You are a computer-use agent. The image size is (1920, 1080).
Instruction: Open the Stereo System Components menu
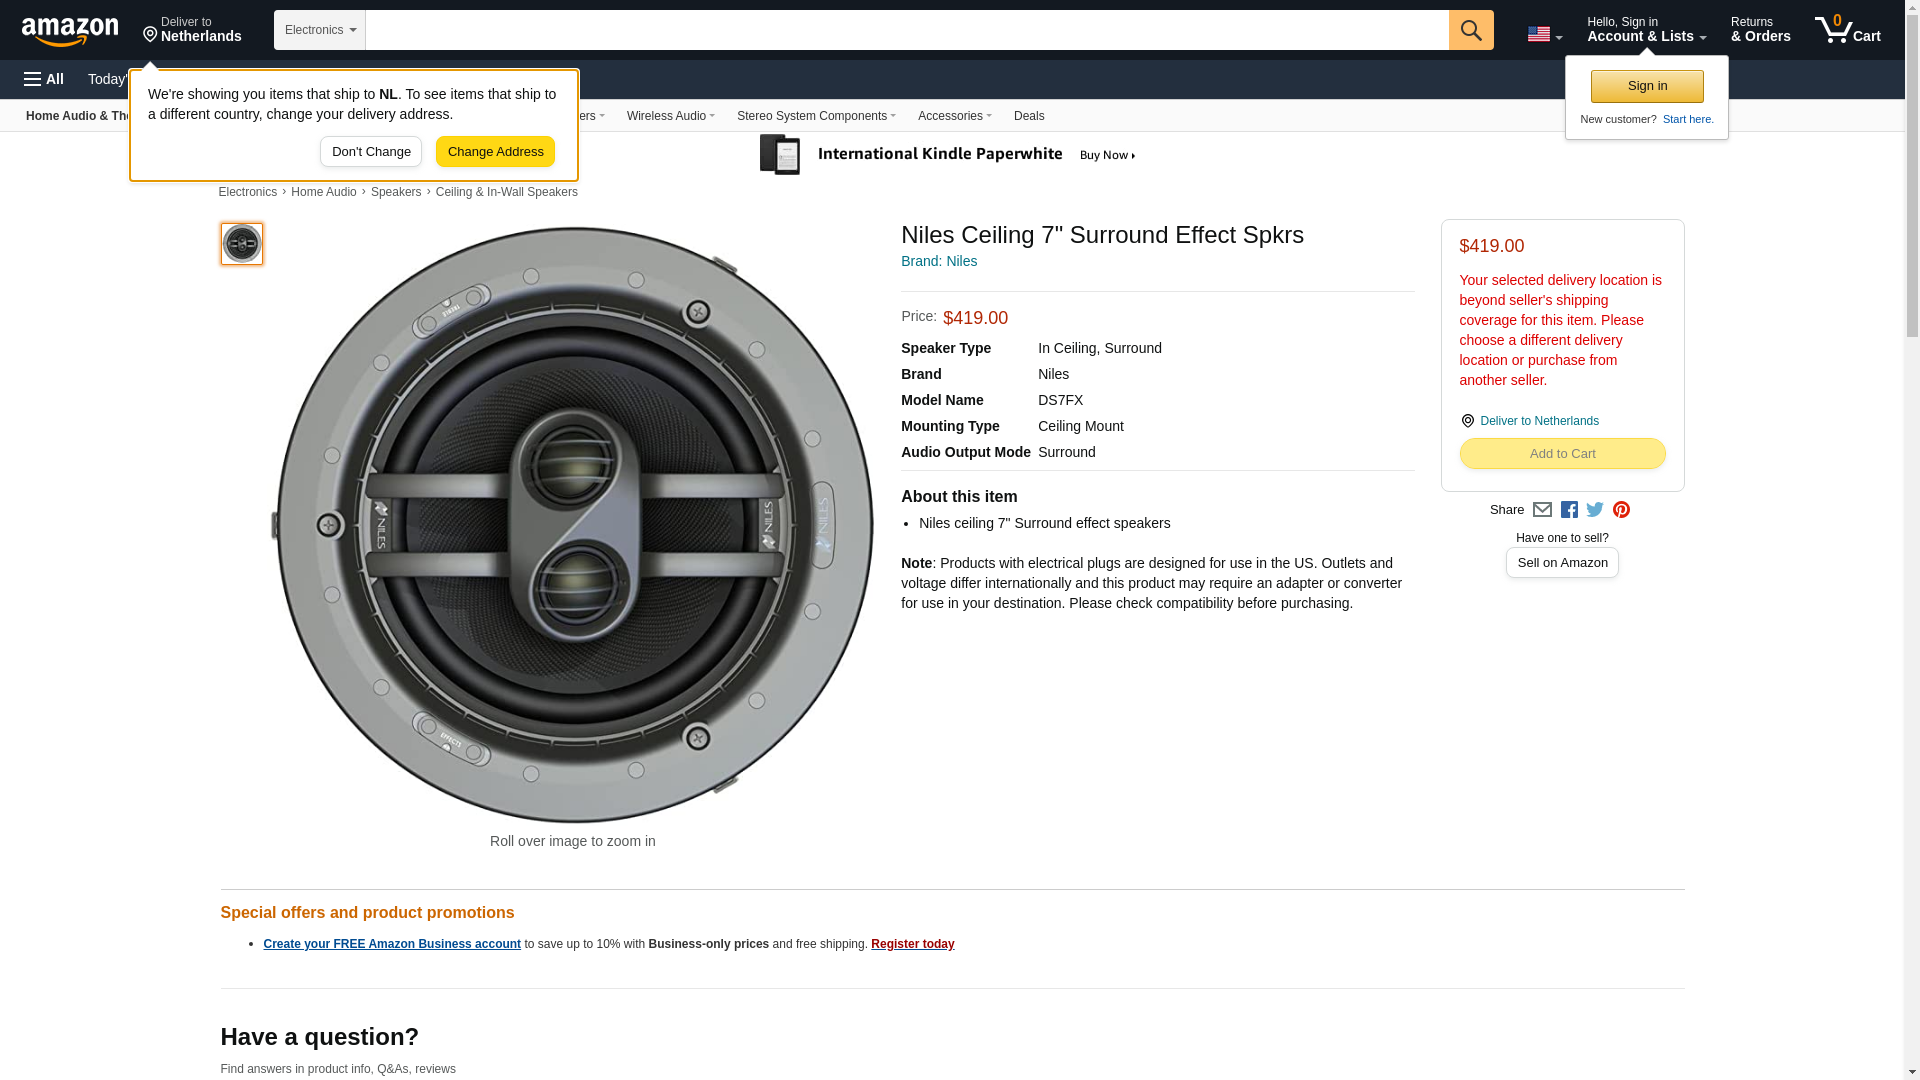(816, 116)
